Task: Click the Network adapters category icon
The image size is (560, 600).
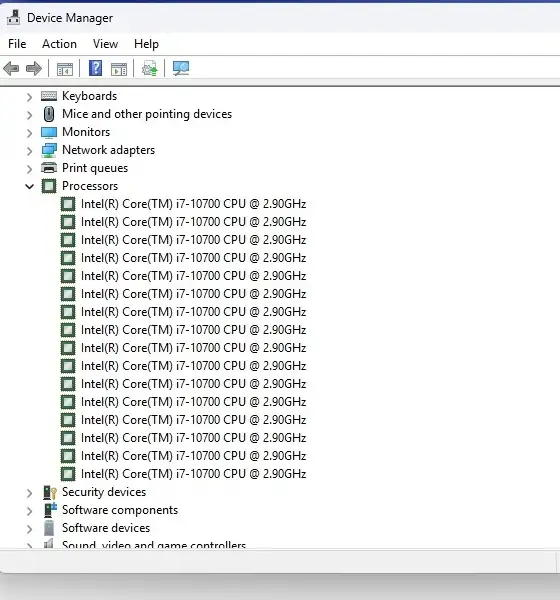Action: [49, 150]
